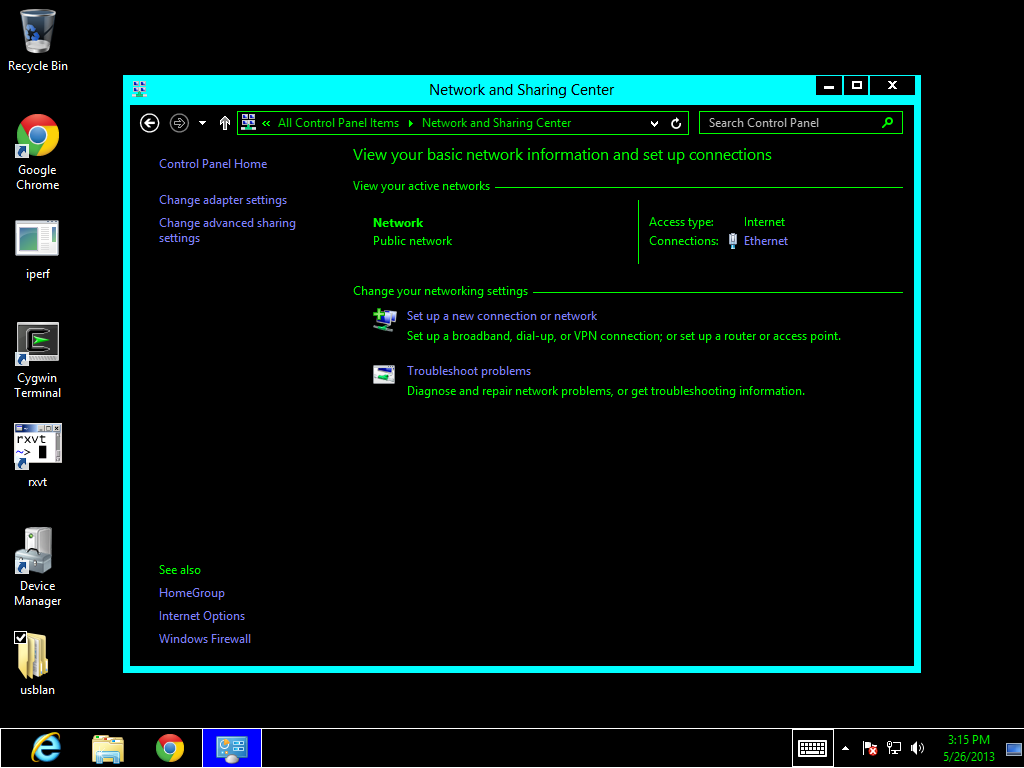Select the Device Manager desktop shortcut

point(37,568)
